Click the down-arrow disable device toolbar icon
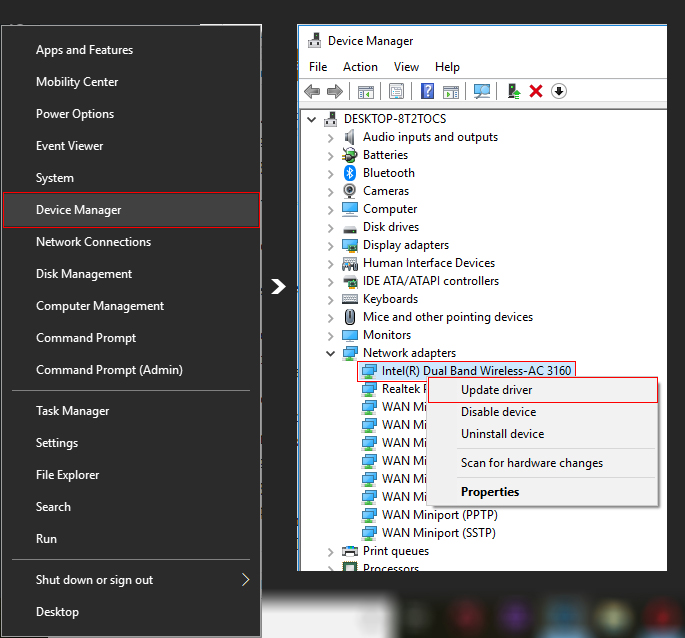This screenshot has height=638, width=685. click(x=559, y=91)
